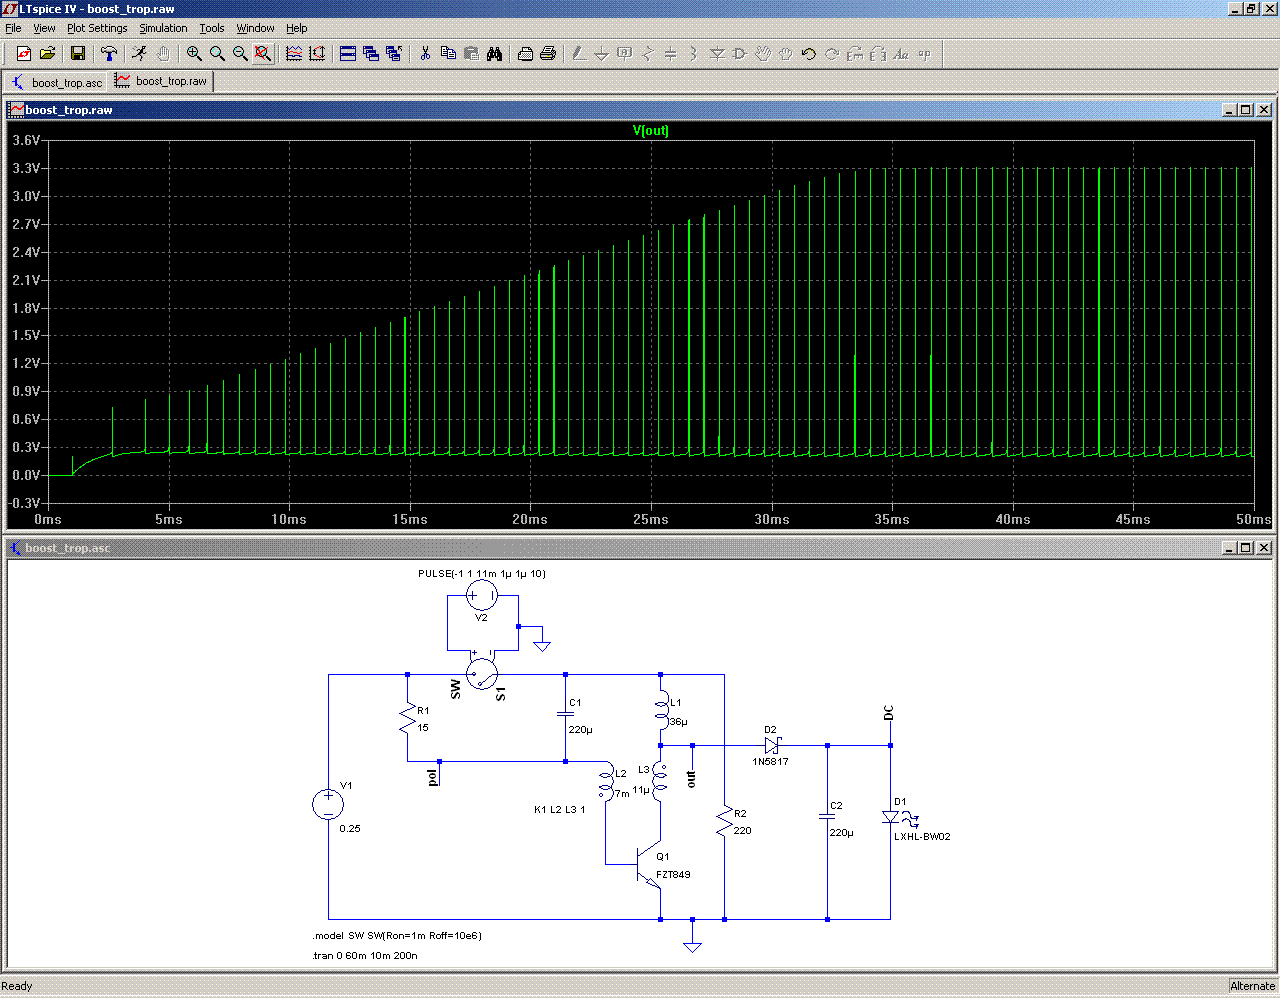Click the V[out] trace label
Viewport: 1280px width, 998px height.
click(x=651, y=131)
